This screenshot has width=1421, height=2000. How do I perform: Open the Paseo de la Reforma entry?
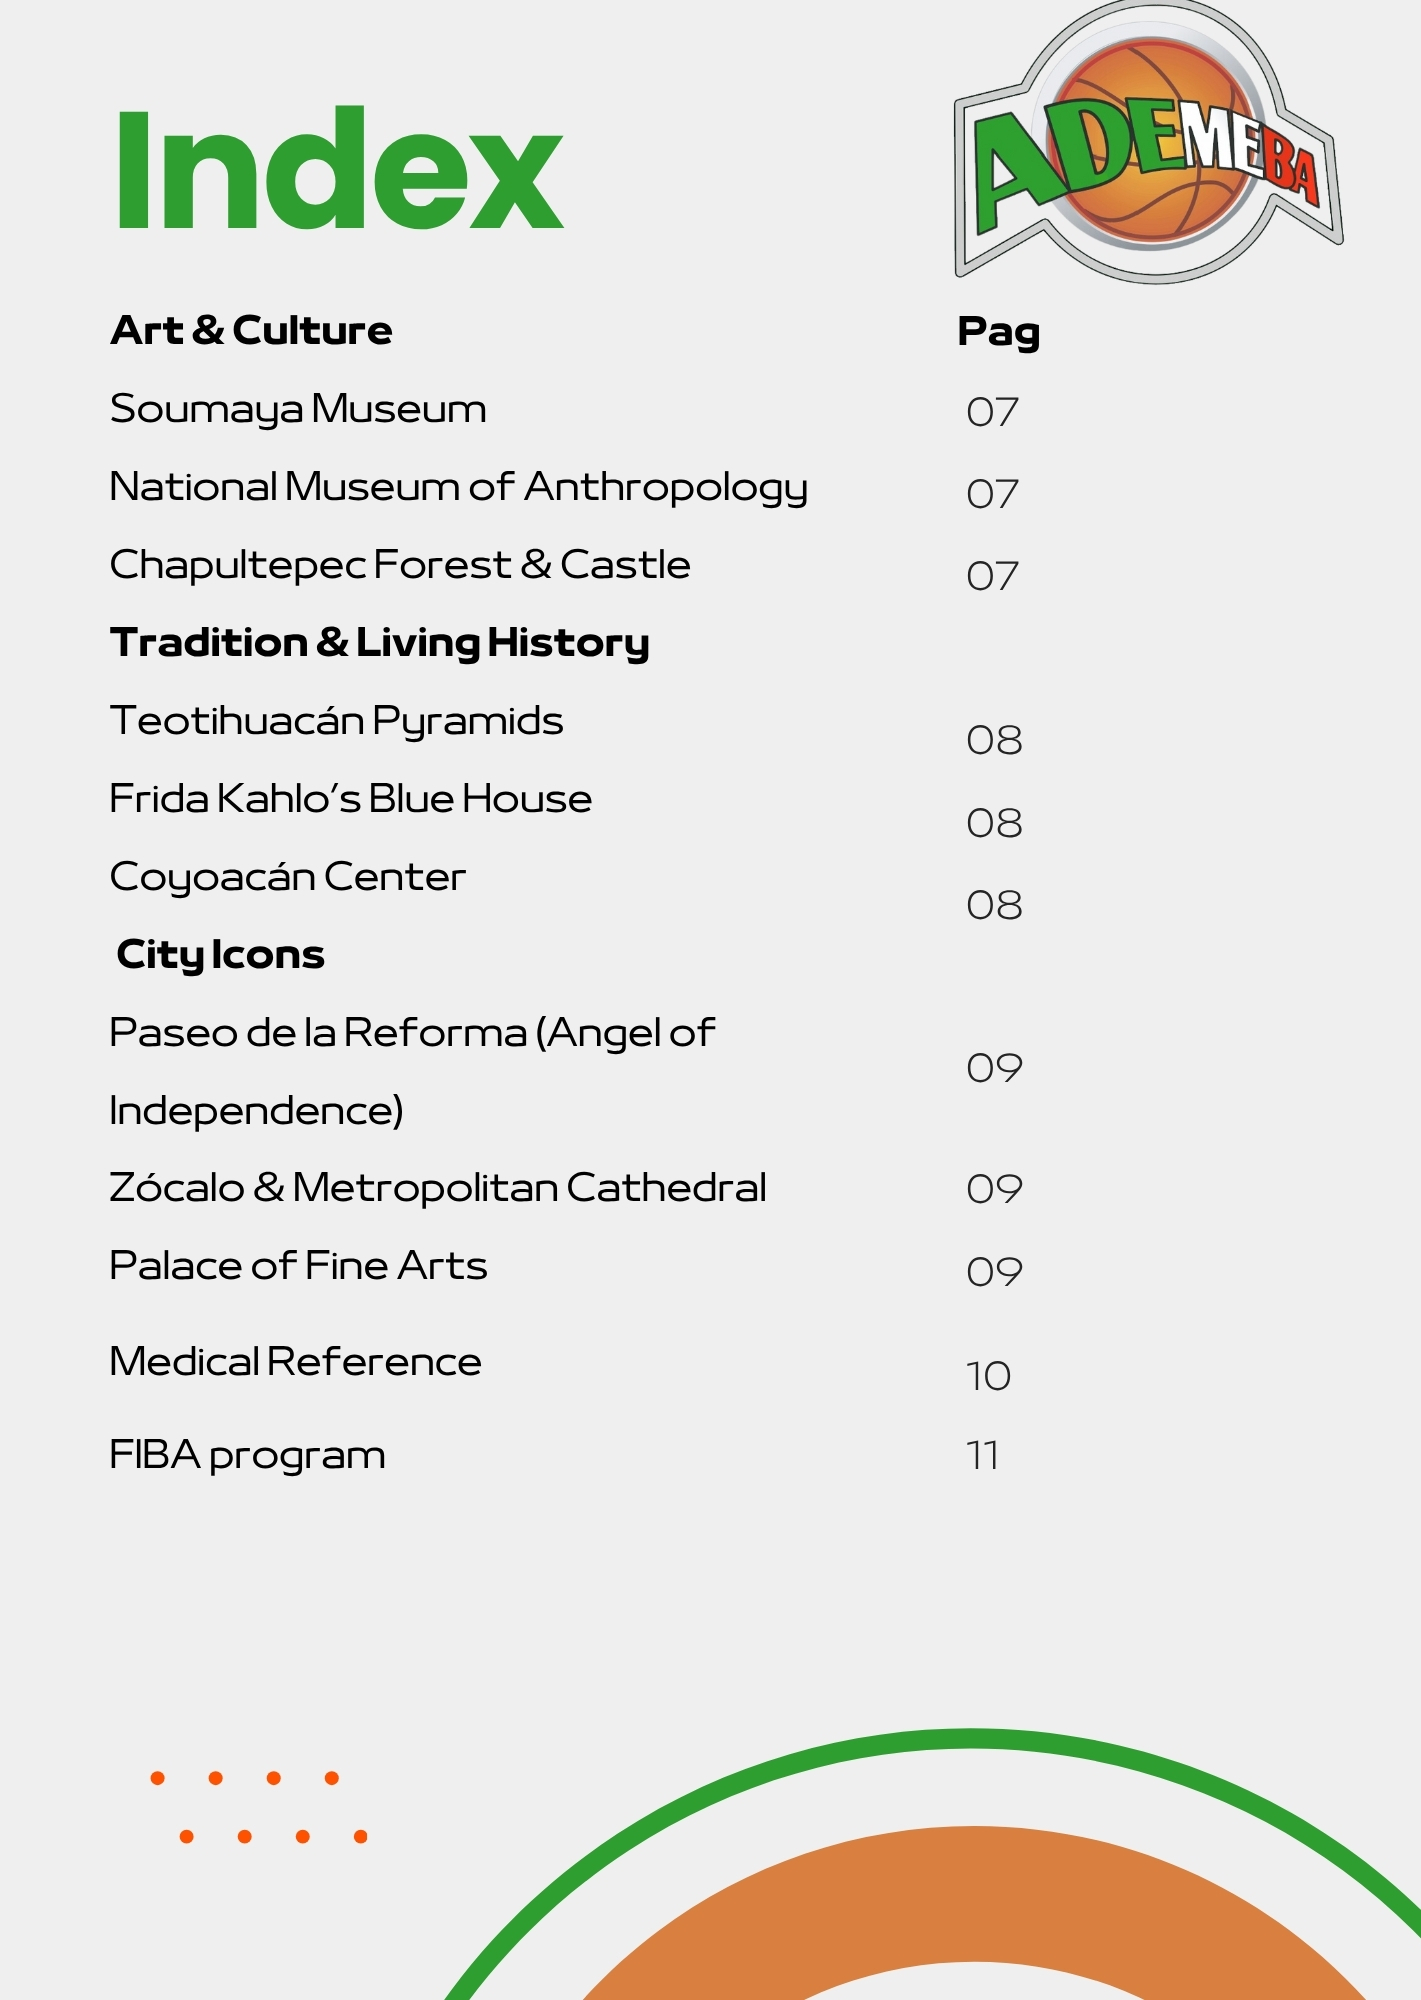tap(412, 1033)
